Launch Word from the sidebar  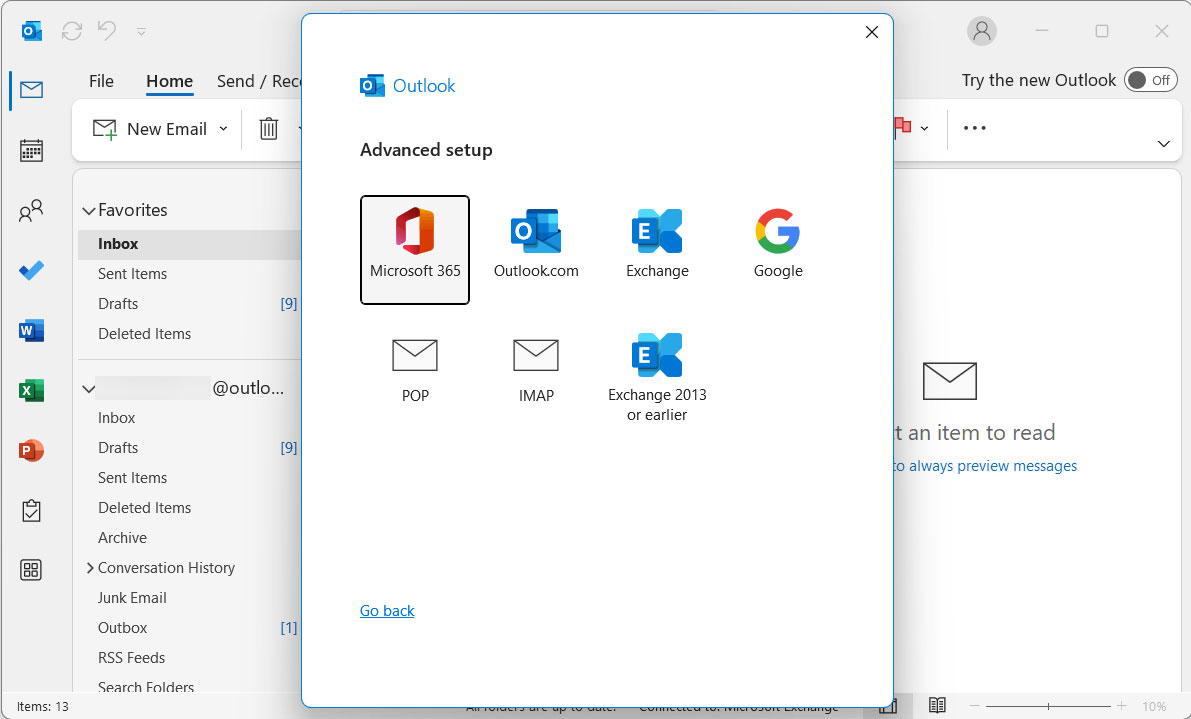coord(31,330)
